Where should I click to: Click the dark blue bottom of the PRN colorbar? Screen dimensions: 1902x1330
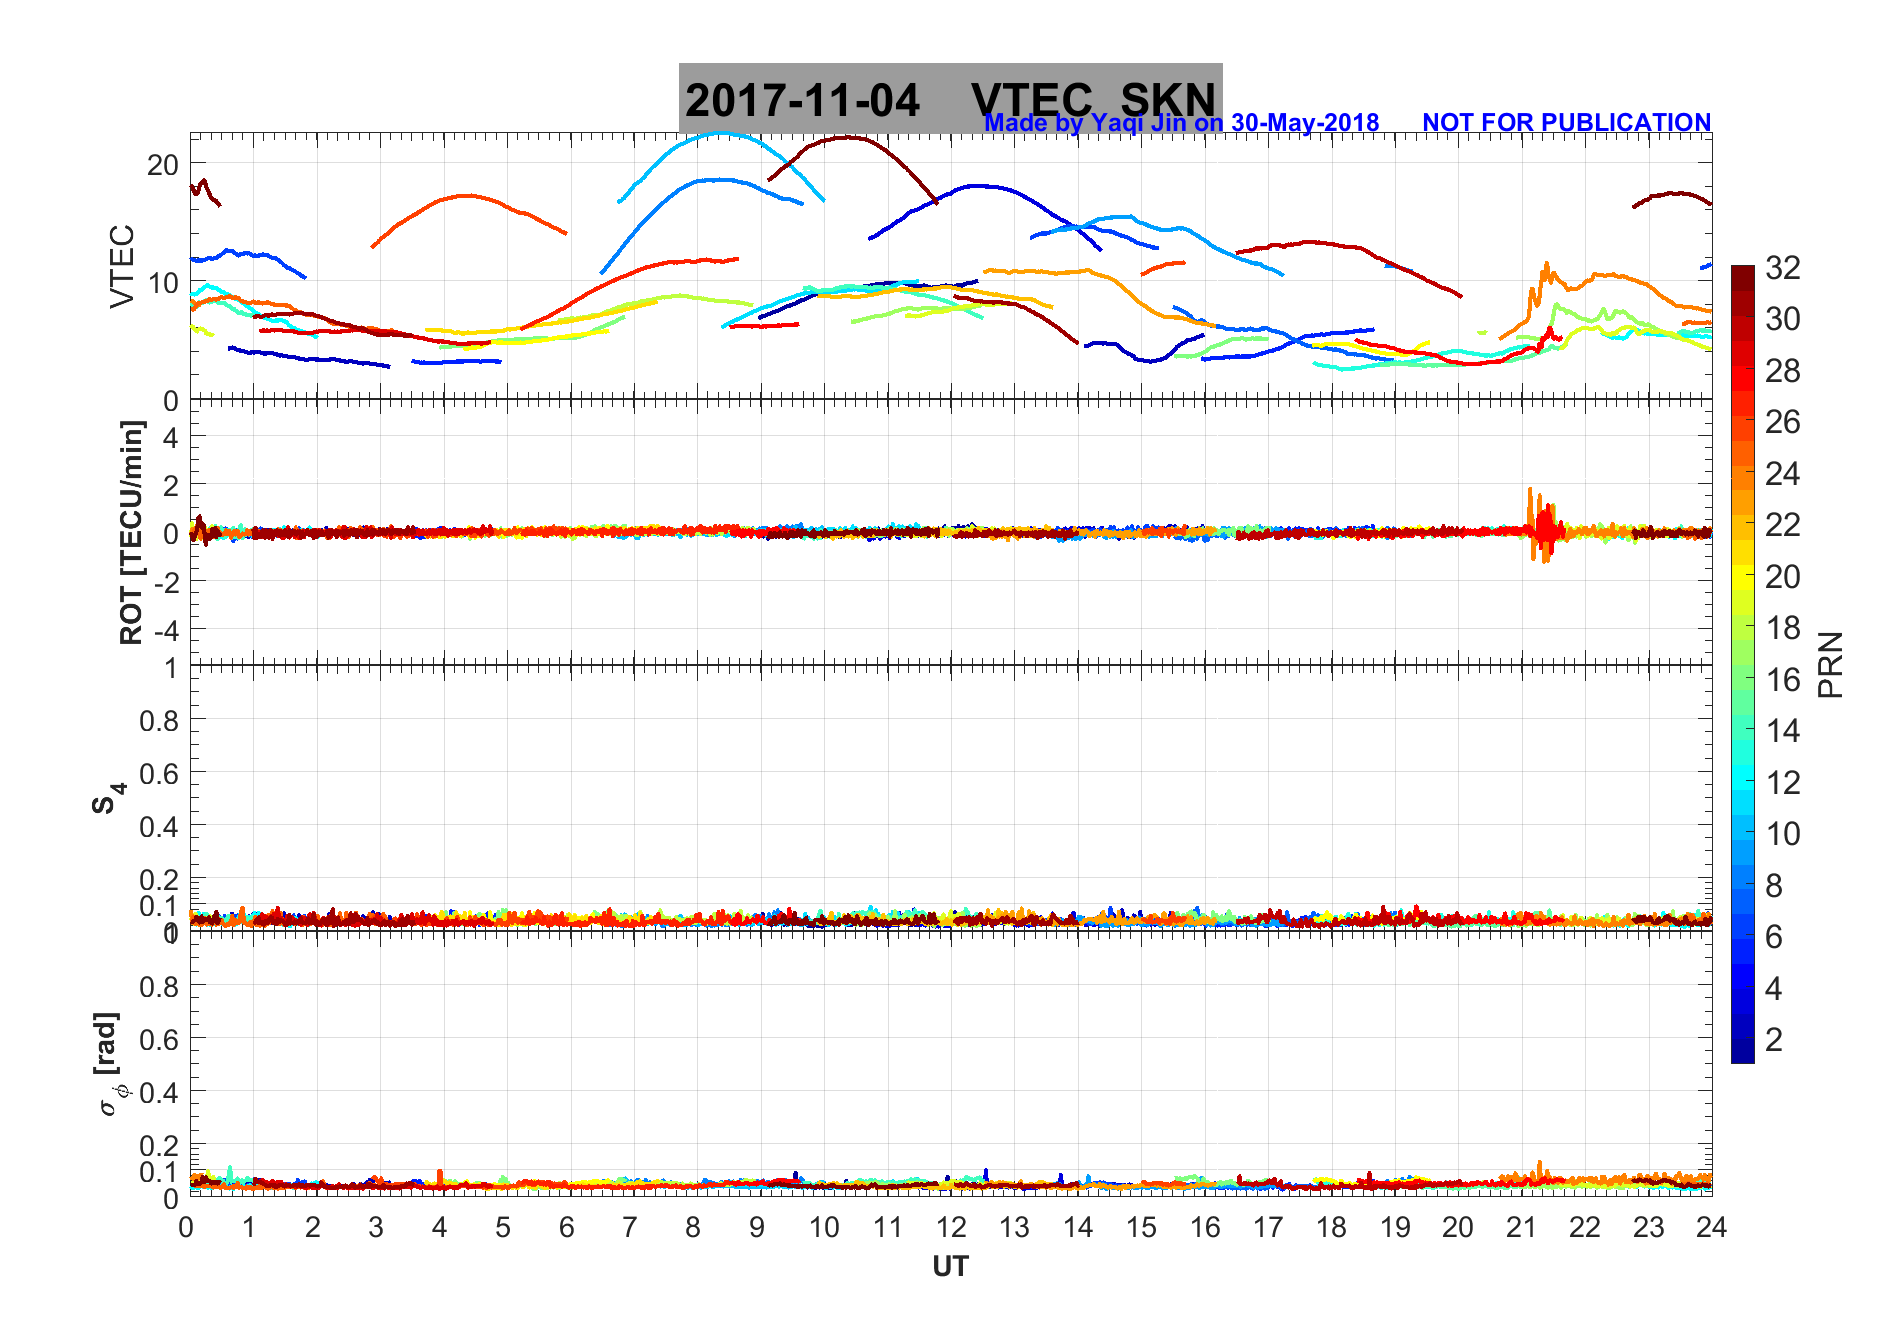[1742, 1050]
